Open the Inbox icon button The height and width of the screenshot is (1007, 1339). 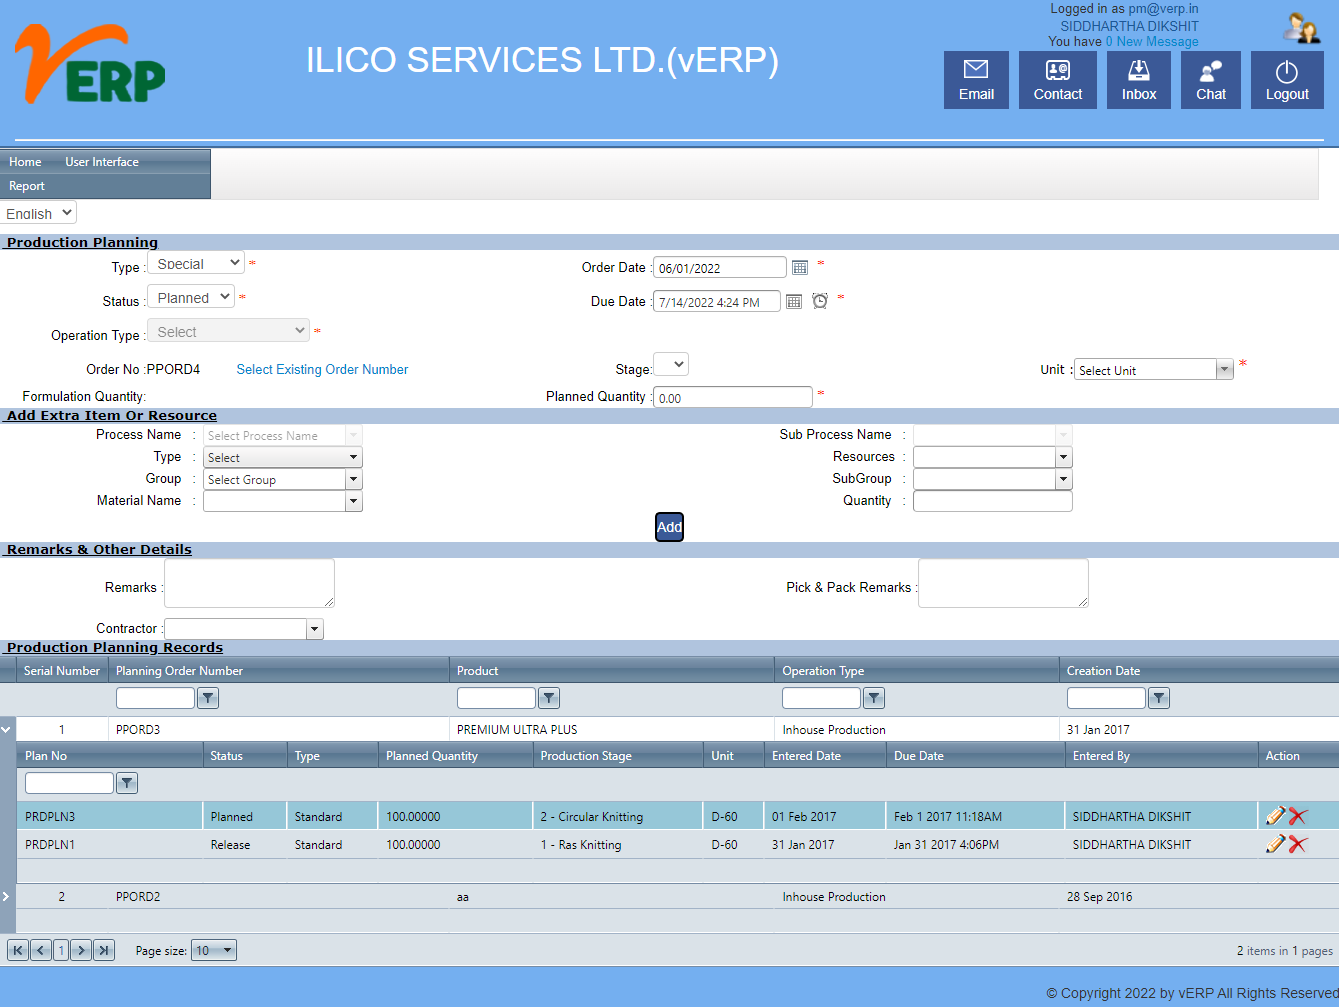[x=1139, y=80]
